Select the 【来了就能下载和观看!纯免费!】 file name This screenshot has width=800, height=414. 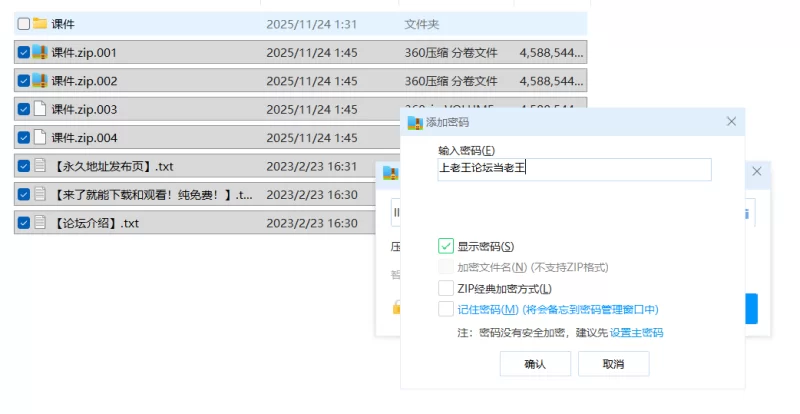pyautogui.click(x=152, y=194)
